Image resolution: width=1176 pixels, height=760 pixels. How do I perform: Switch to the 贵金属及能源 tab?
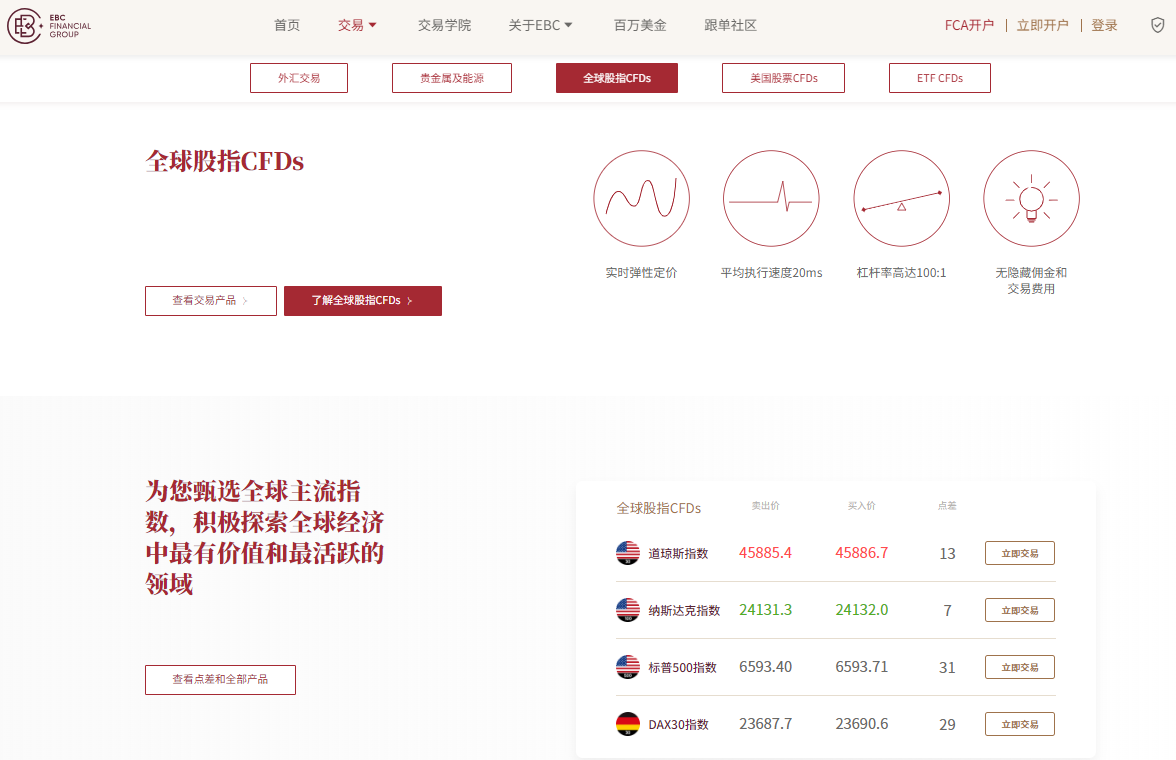[452, 78]
